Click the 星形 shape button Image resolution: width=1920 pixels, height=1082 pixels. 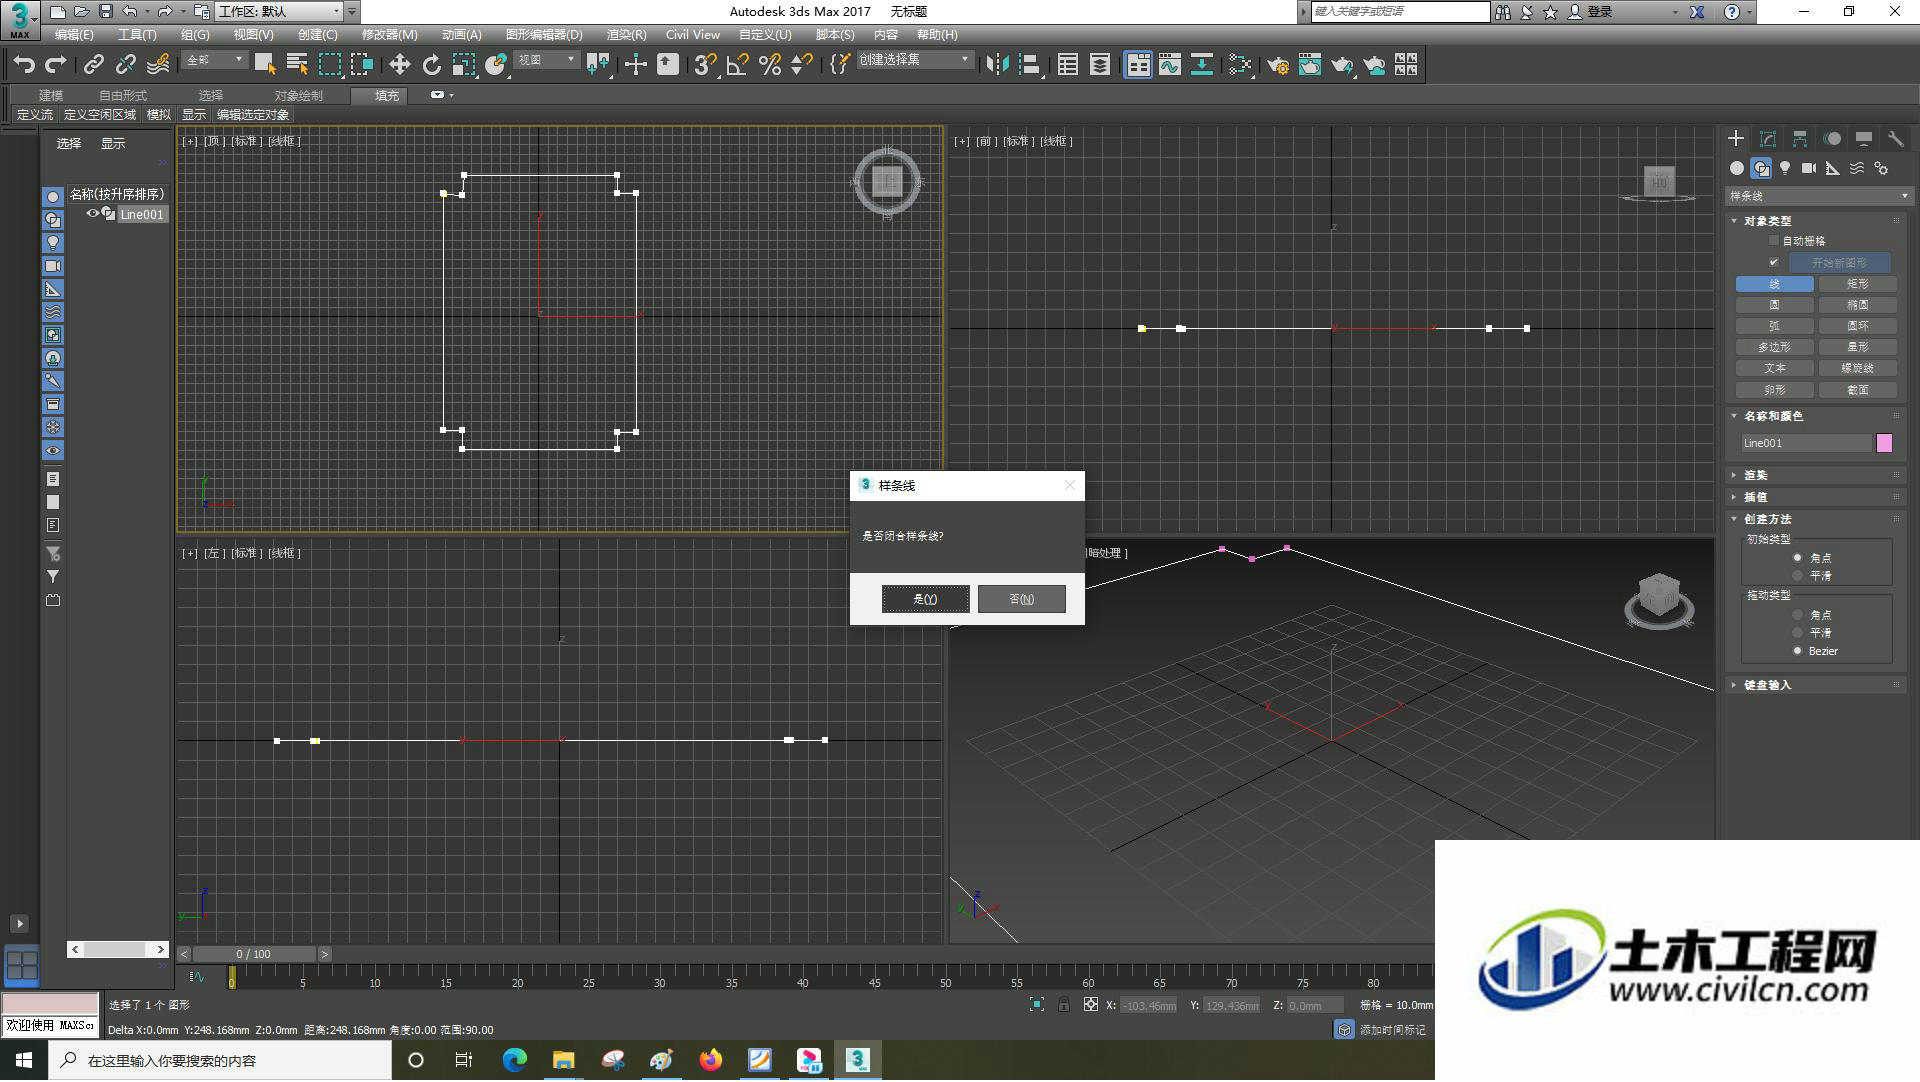point(1858,348)
